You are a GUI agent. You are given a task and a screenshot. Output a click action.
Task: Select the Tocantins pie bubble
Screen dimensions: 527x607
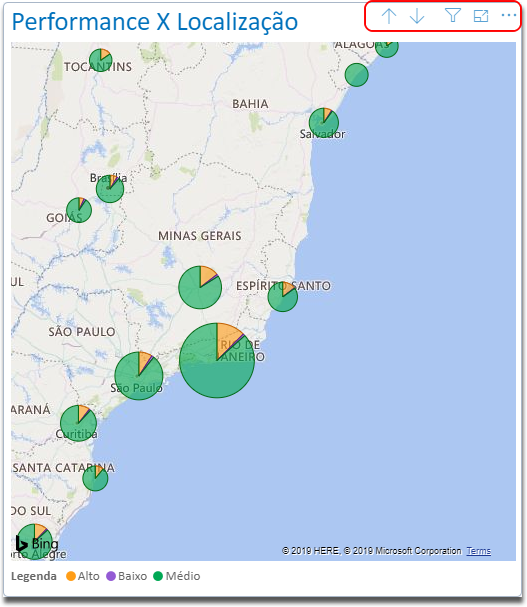(101, 60)
